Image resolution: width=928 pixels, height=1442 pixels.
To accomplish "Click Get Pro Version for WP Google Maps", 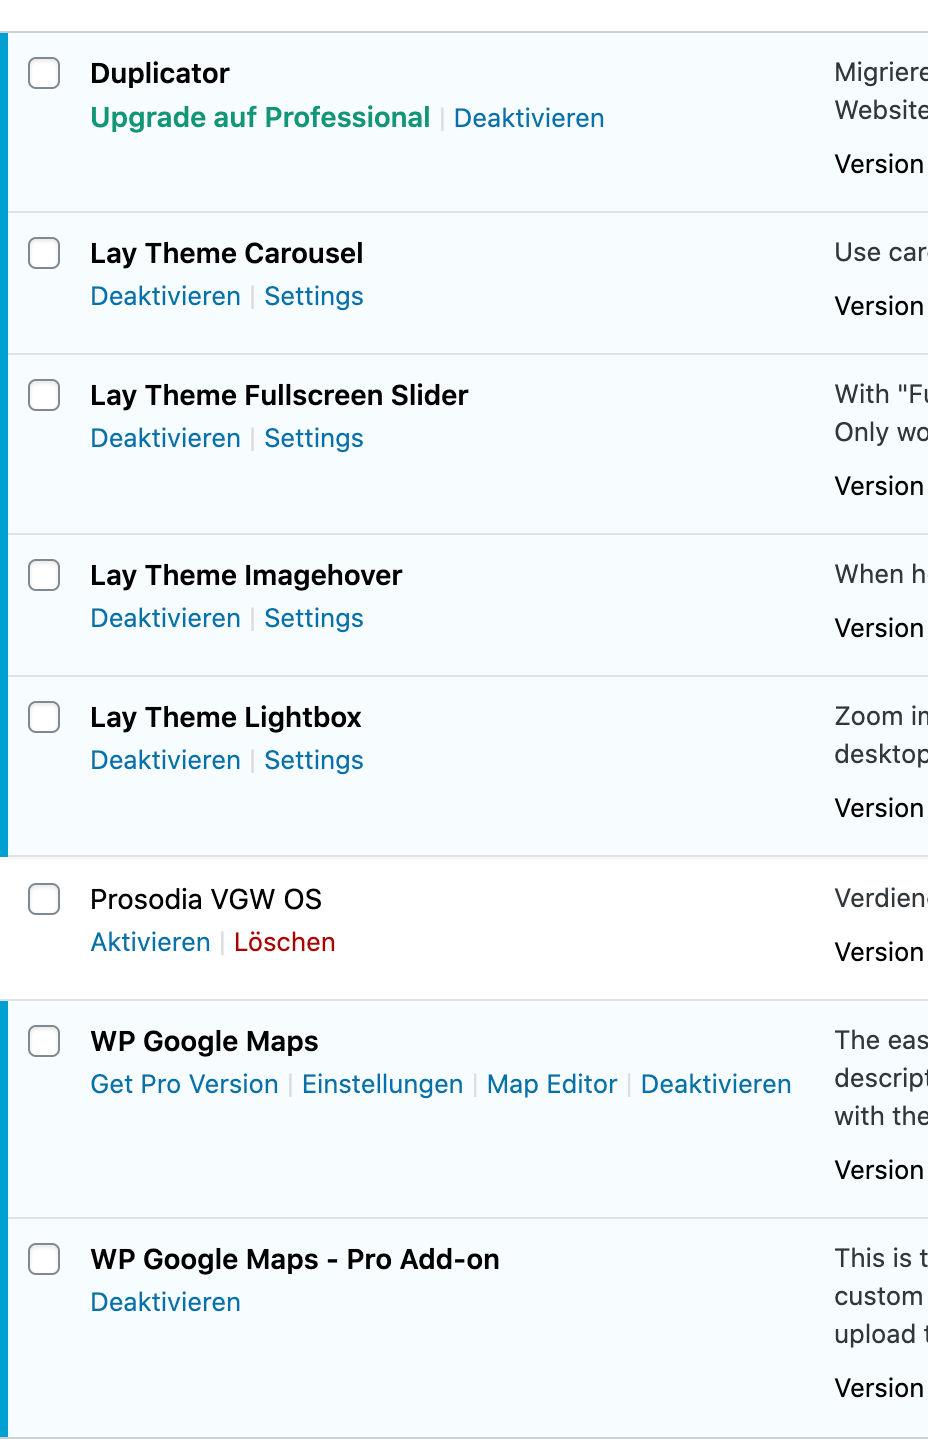I will click(184, 1084).
